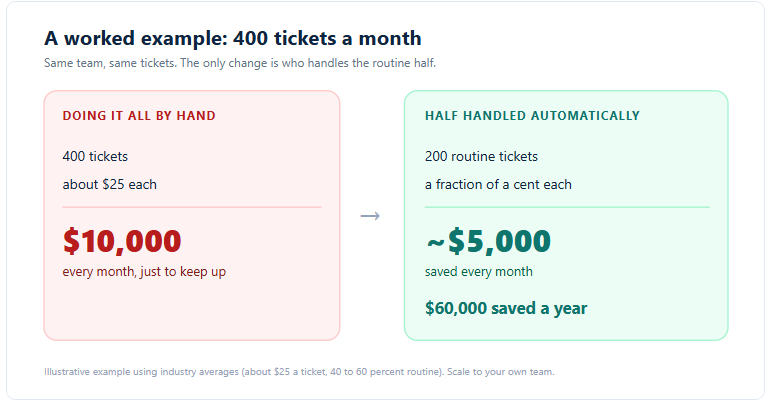Click the 'about $25 each' text
This screenshot has width=773, height=407.
click(109, 185)
